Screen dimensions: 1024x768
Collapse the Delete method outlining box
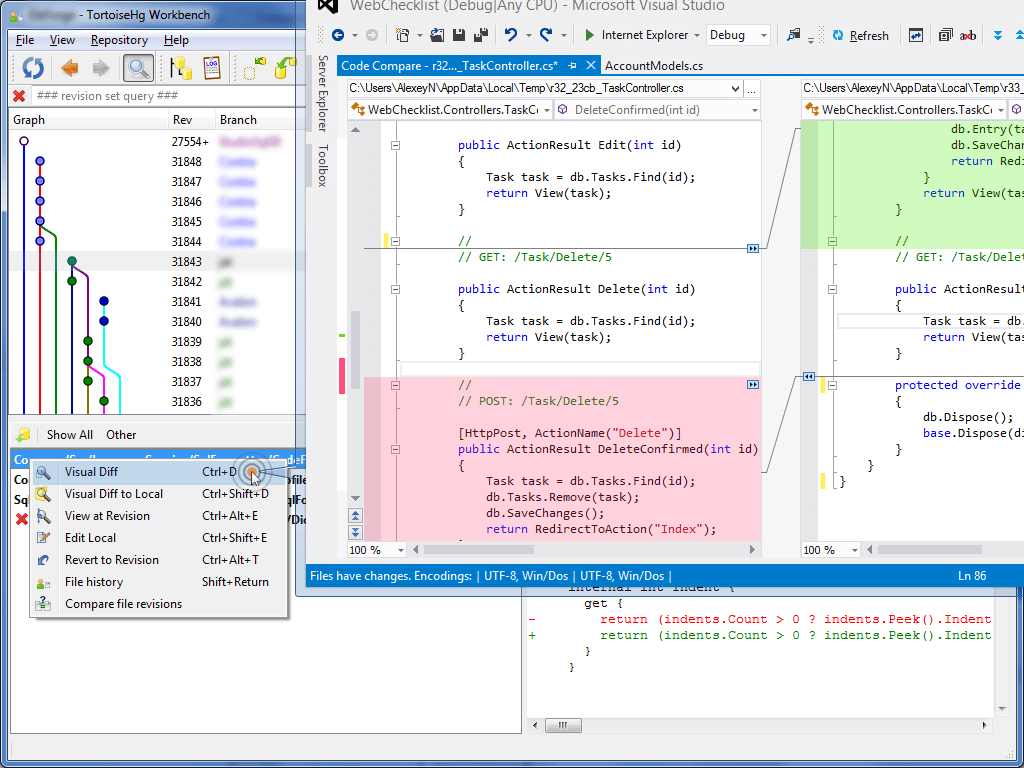click(x=395, y=289)
